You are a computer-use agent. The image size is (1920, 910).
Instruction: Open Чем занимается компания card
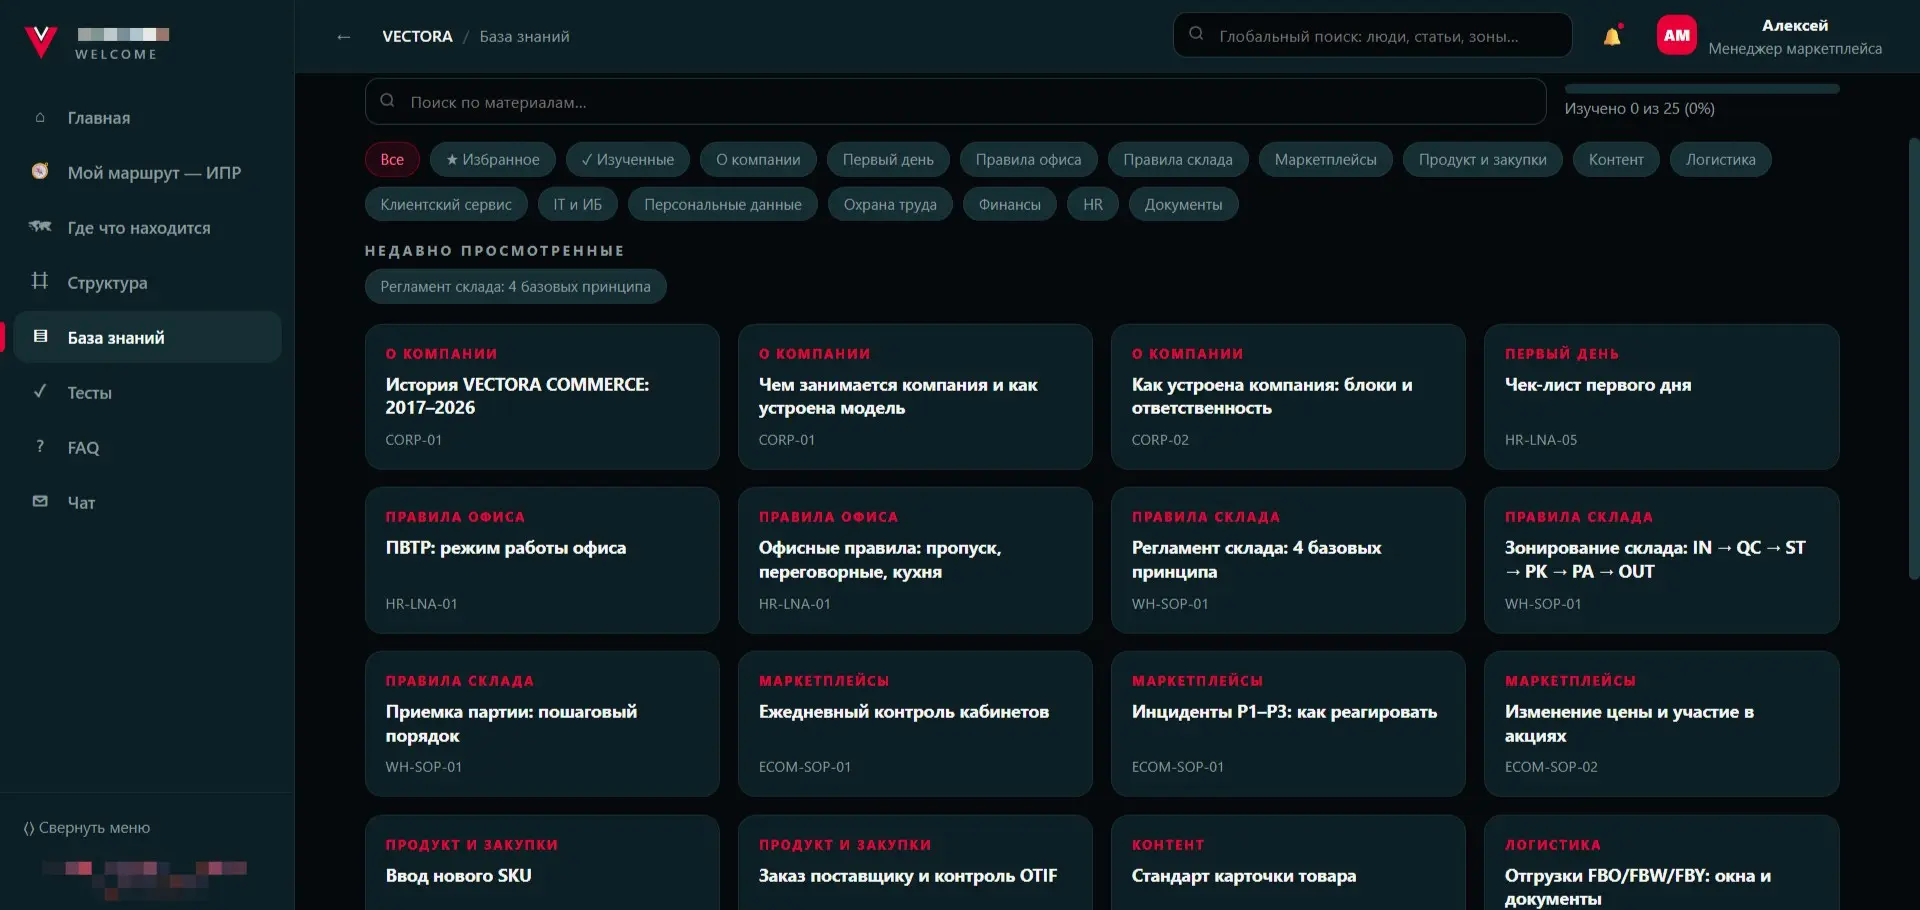(x=915, y=397)
